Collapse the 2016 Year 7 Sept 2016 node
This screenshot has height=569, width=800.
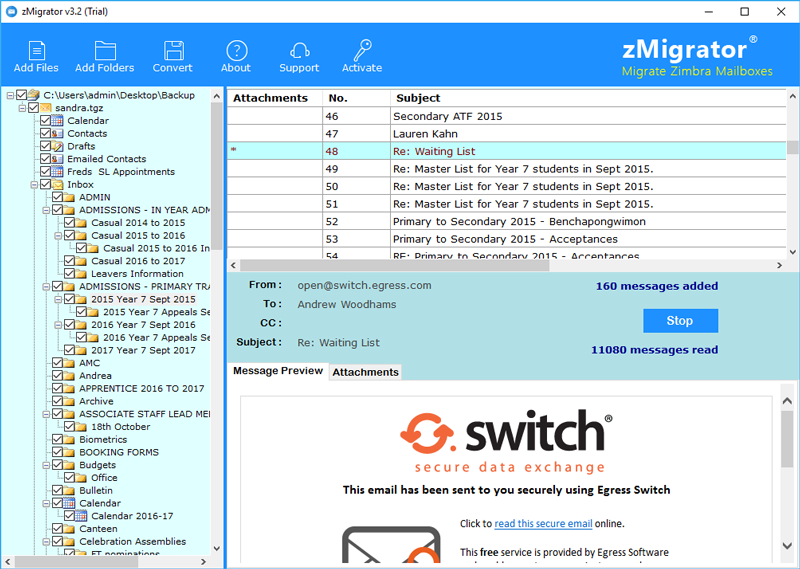point(58,325)
